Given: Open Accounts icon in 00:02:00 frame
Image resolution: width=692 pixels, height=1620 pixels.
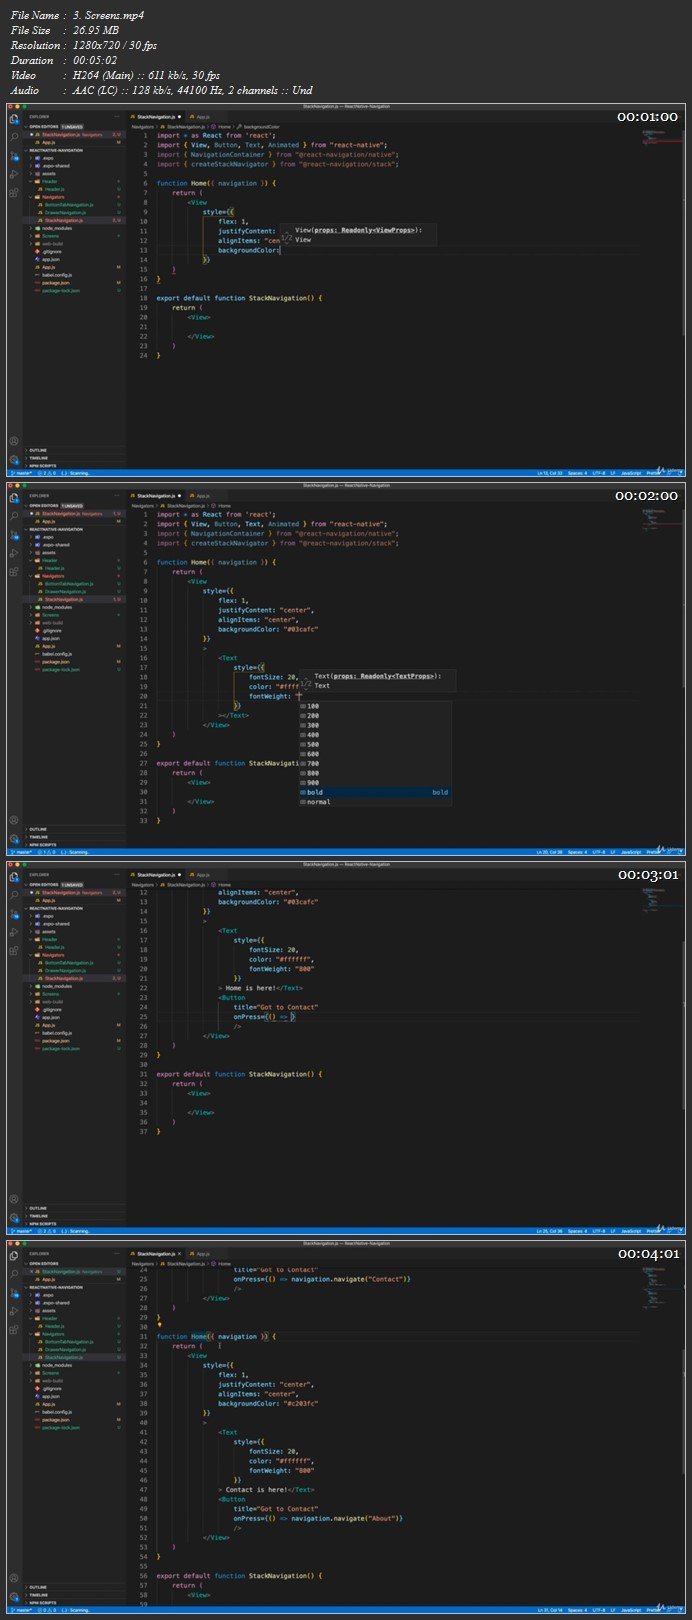Looking at the screenshot, I should [14, 819].
